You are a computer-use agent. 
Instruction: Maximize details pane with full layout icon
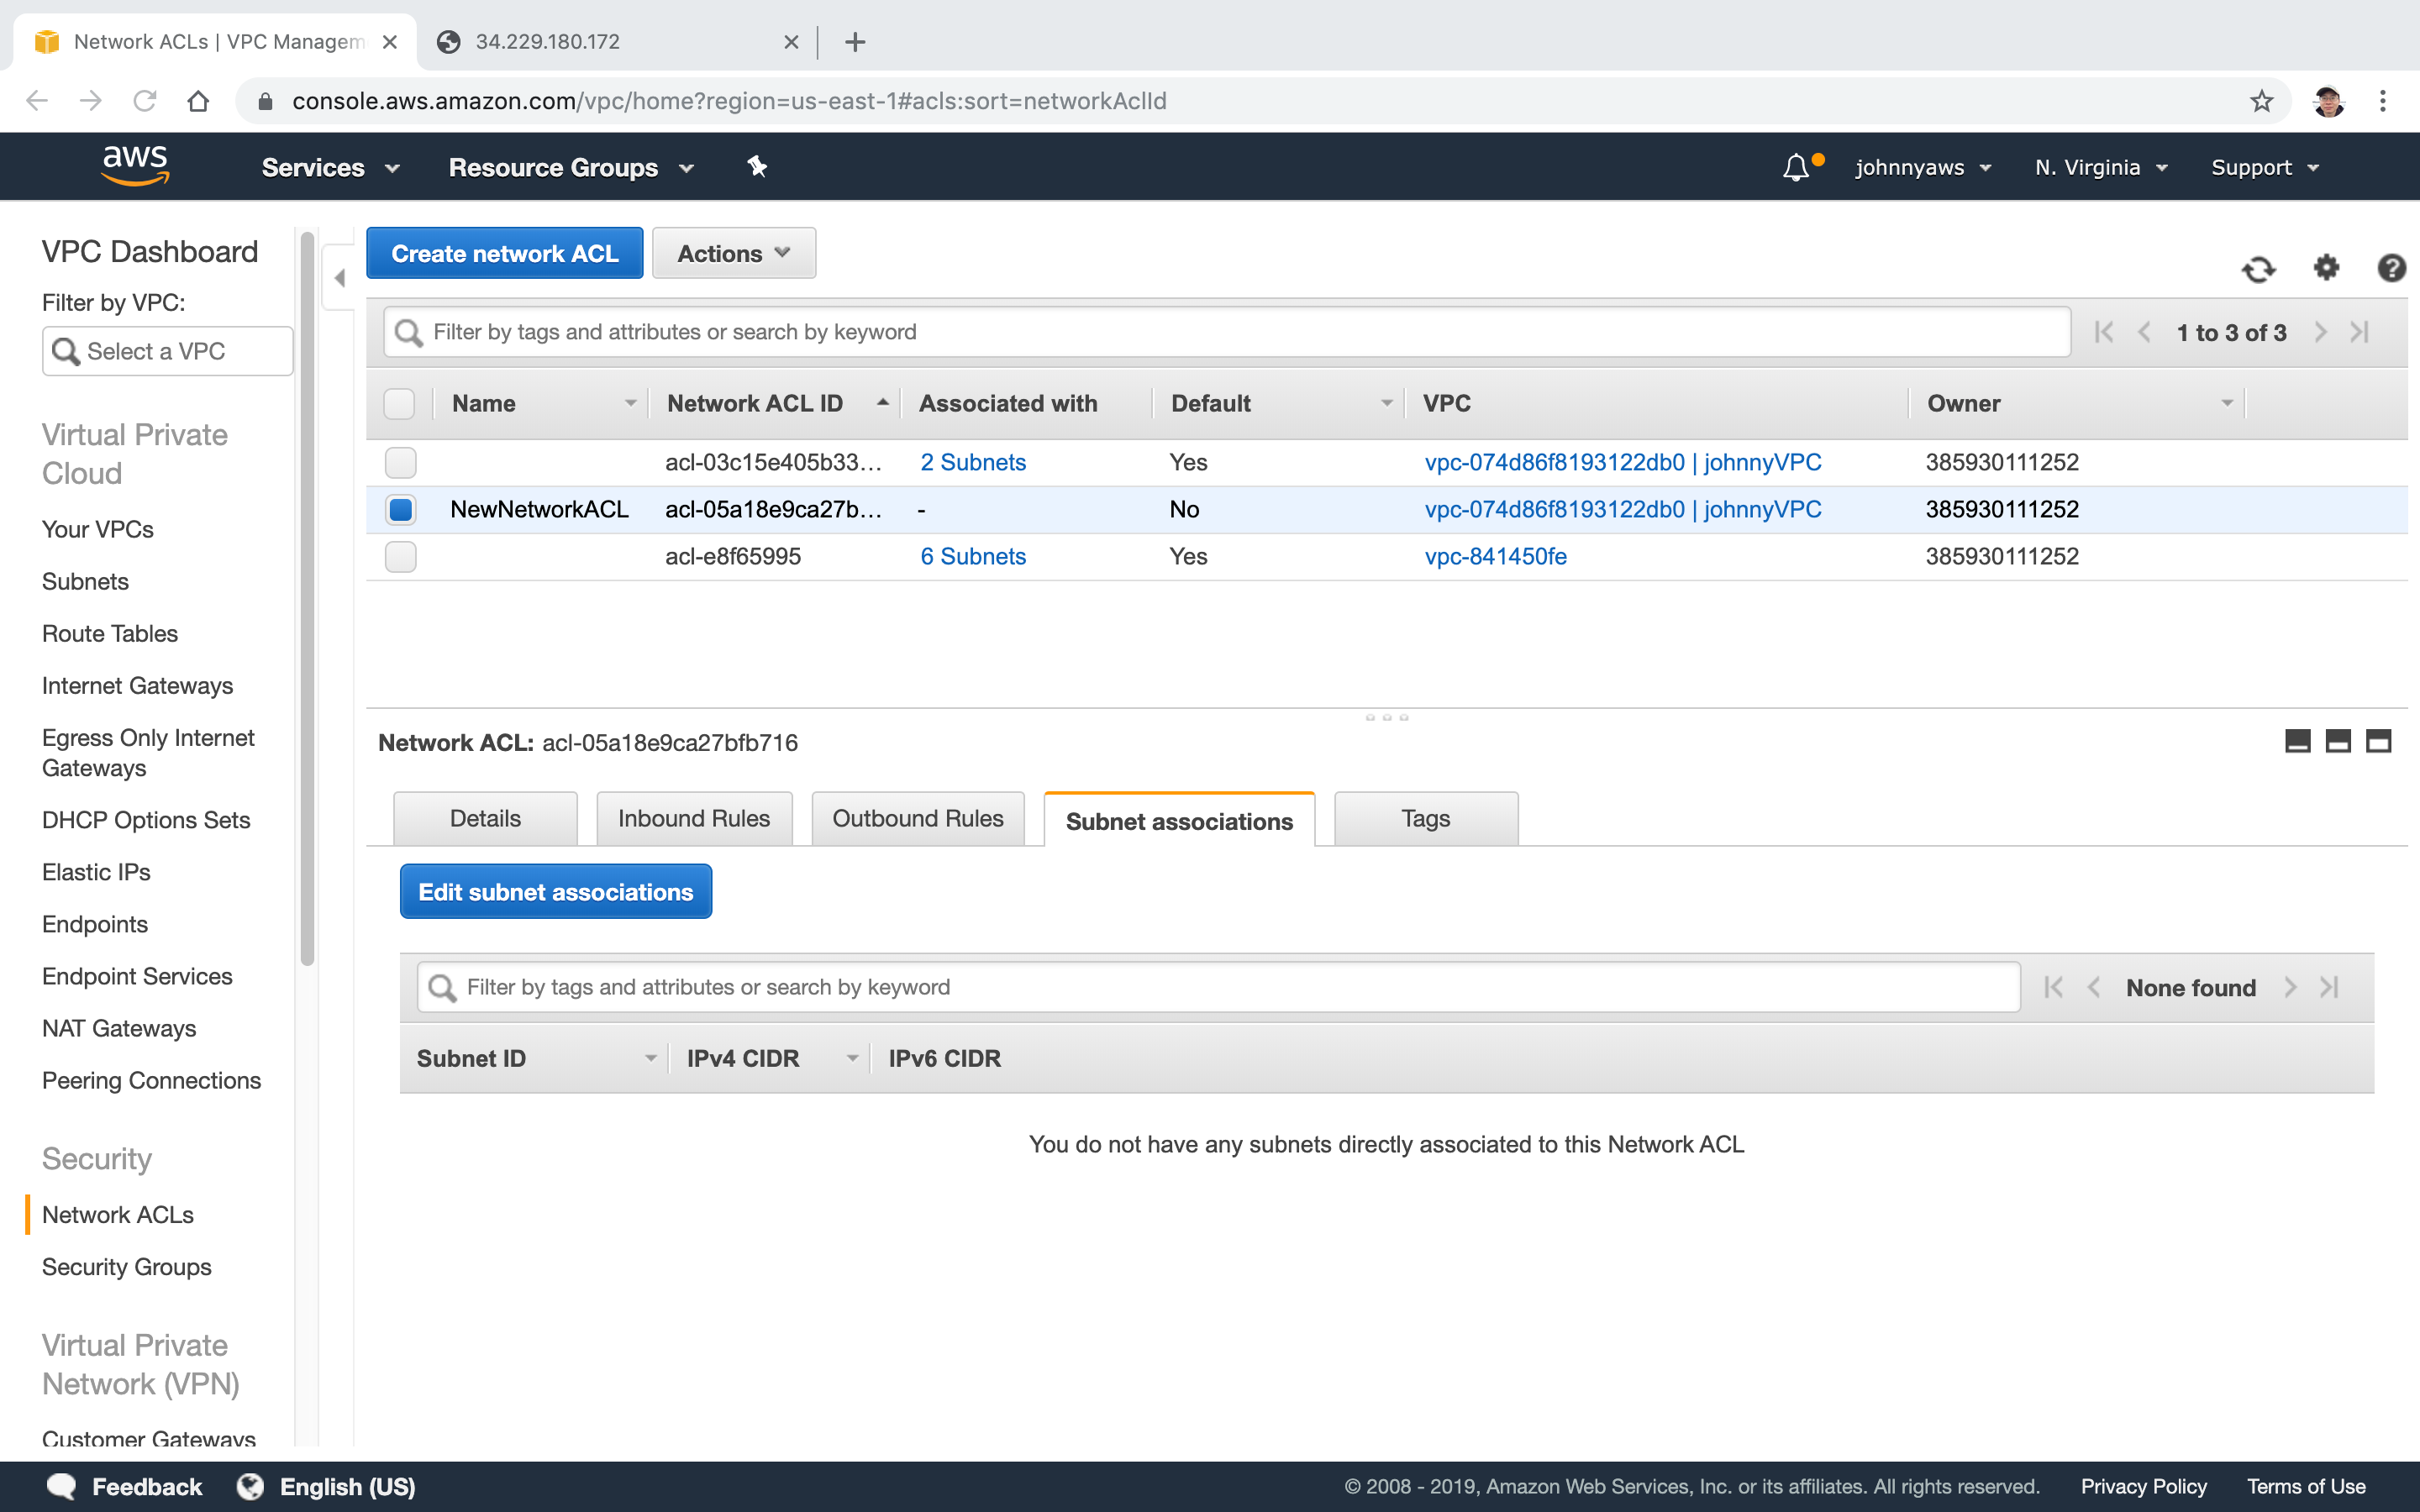2378,741
